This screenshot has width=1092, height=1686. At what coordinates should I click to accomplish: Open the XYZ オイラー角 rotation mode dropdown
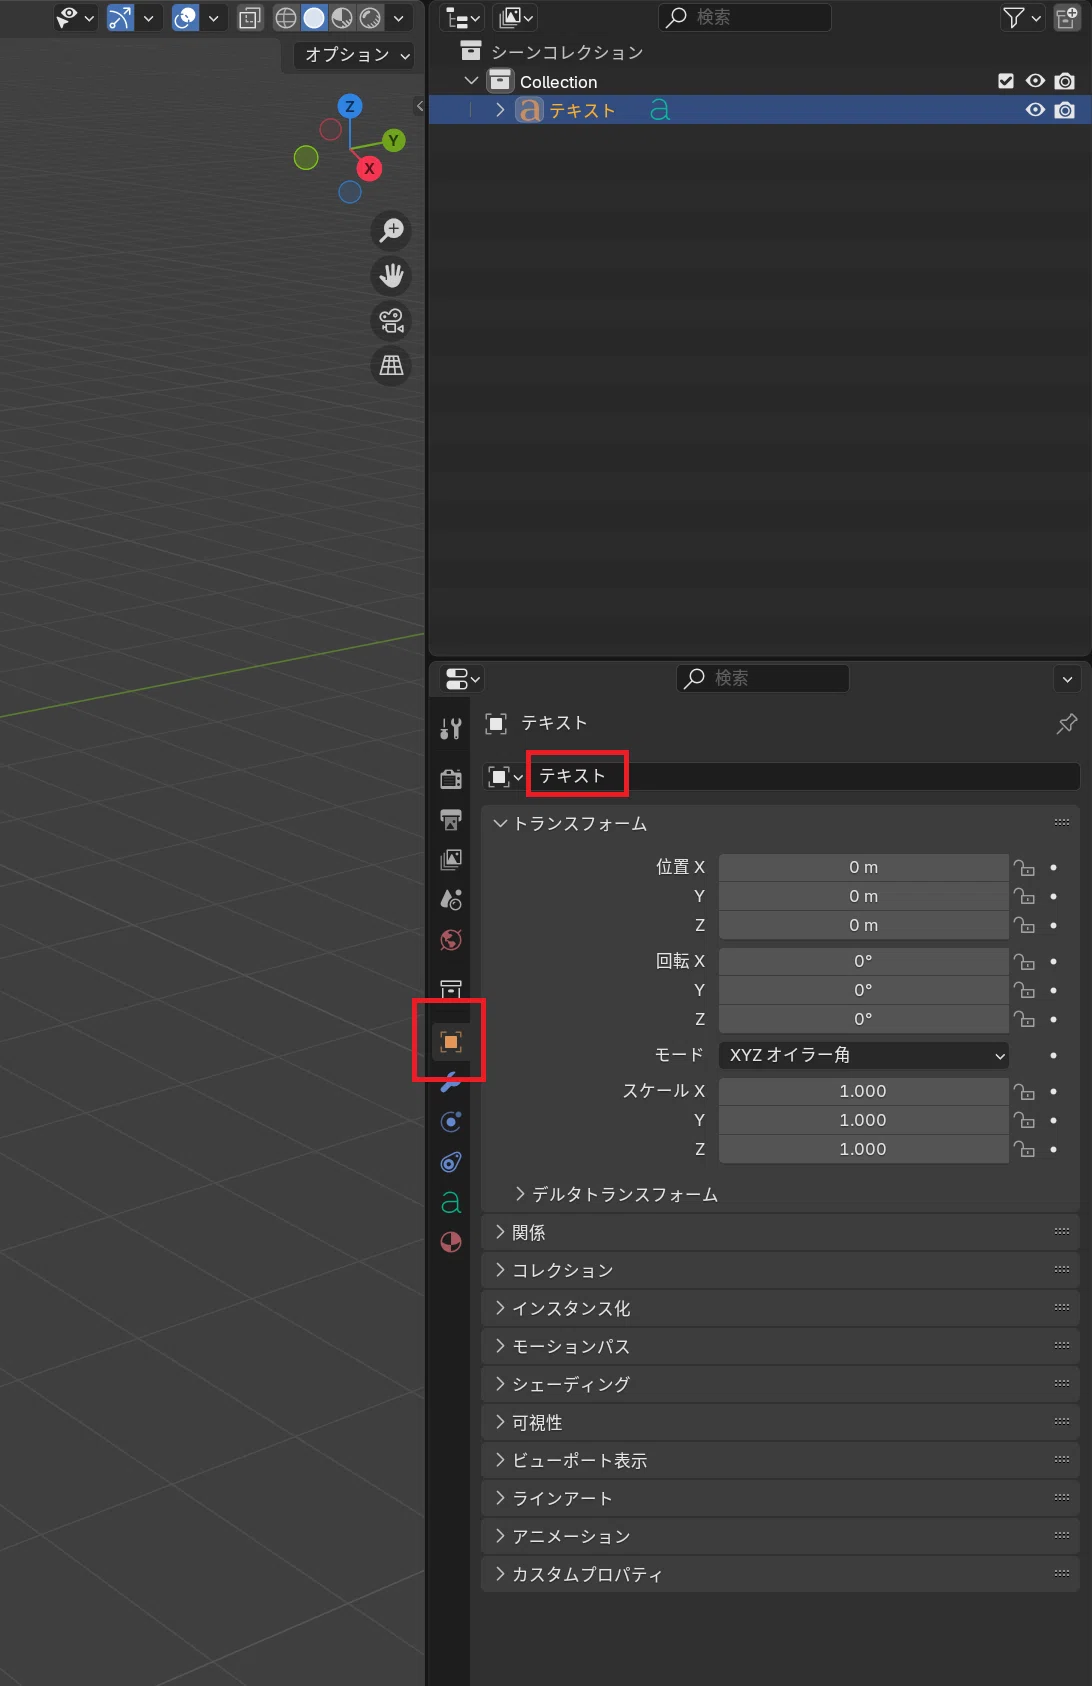click(863, 1055)
